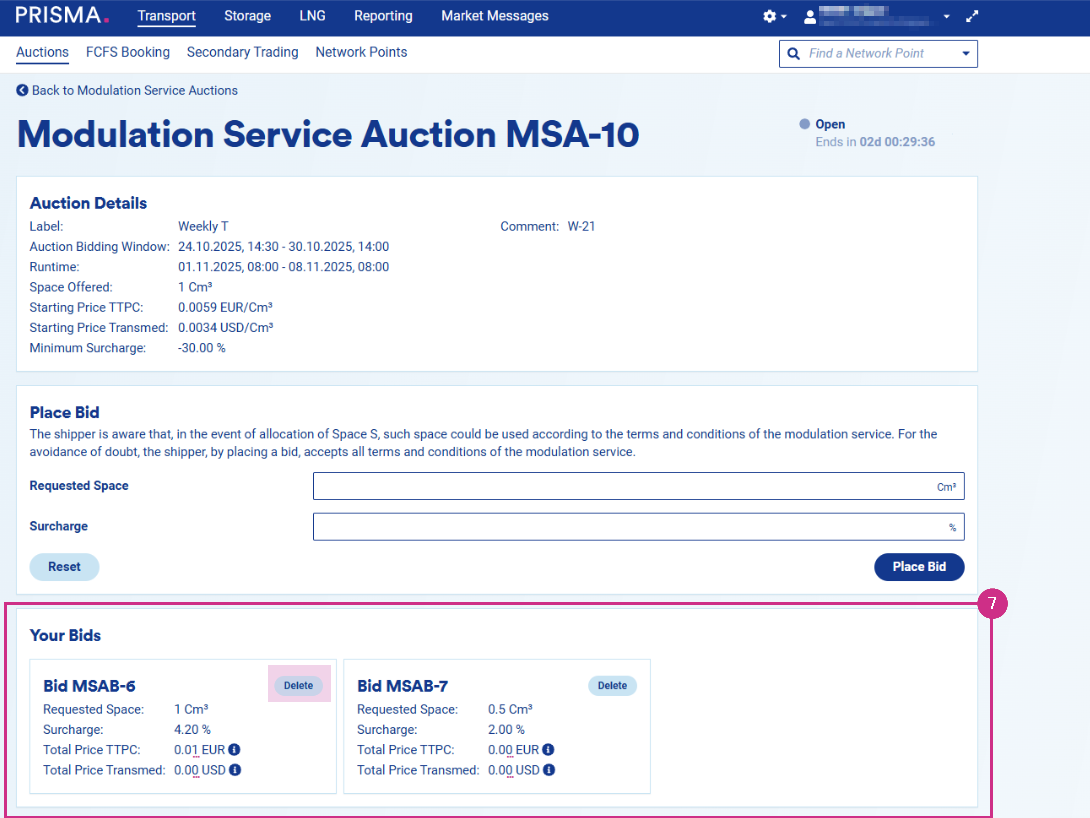Toggle fullscreen expand icon

point(972,17)
